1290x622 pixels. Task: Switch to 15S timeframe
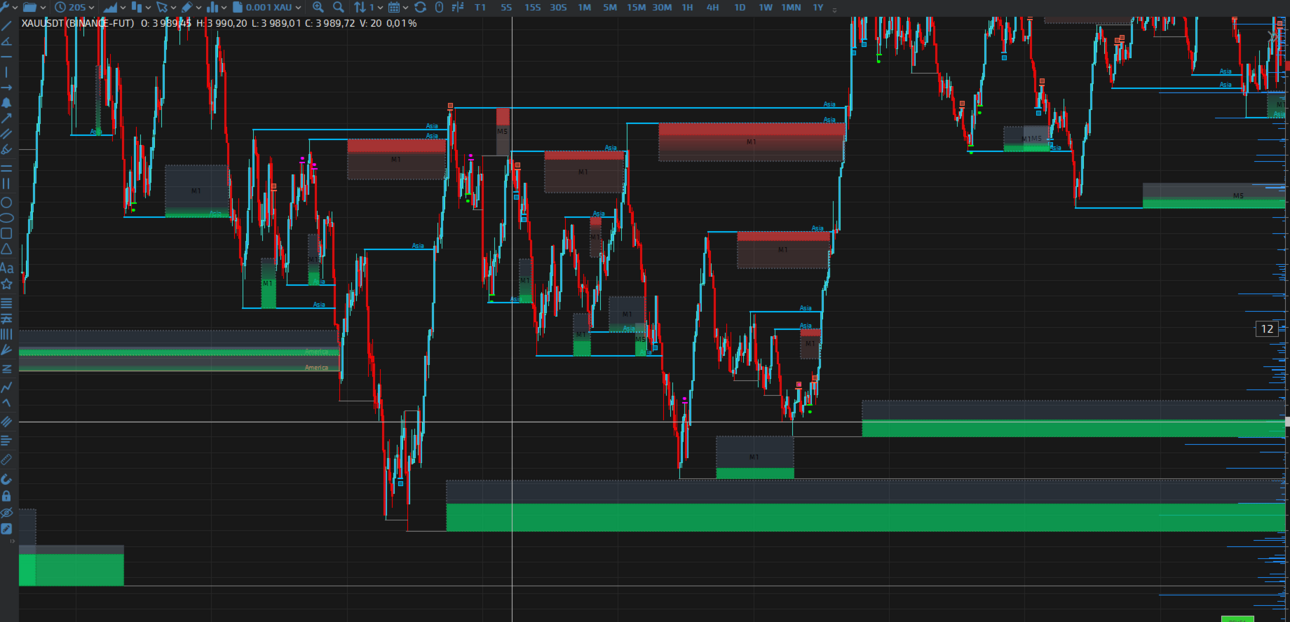[532, 7]
